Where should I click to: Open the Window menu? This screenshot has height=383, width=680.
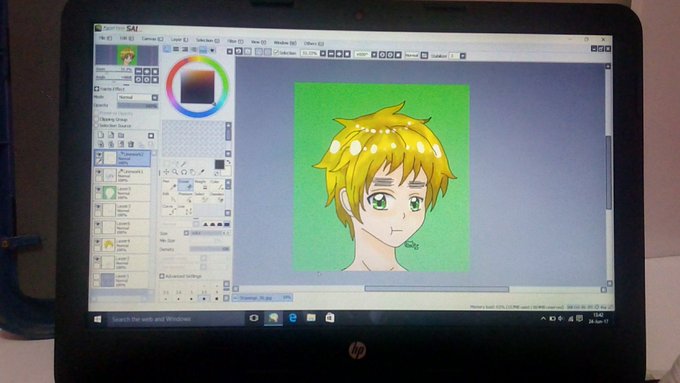click(x=284, y=43)
